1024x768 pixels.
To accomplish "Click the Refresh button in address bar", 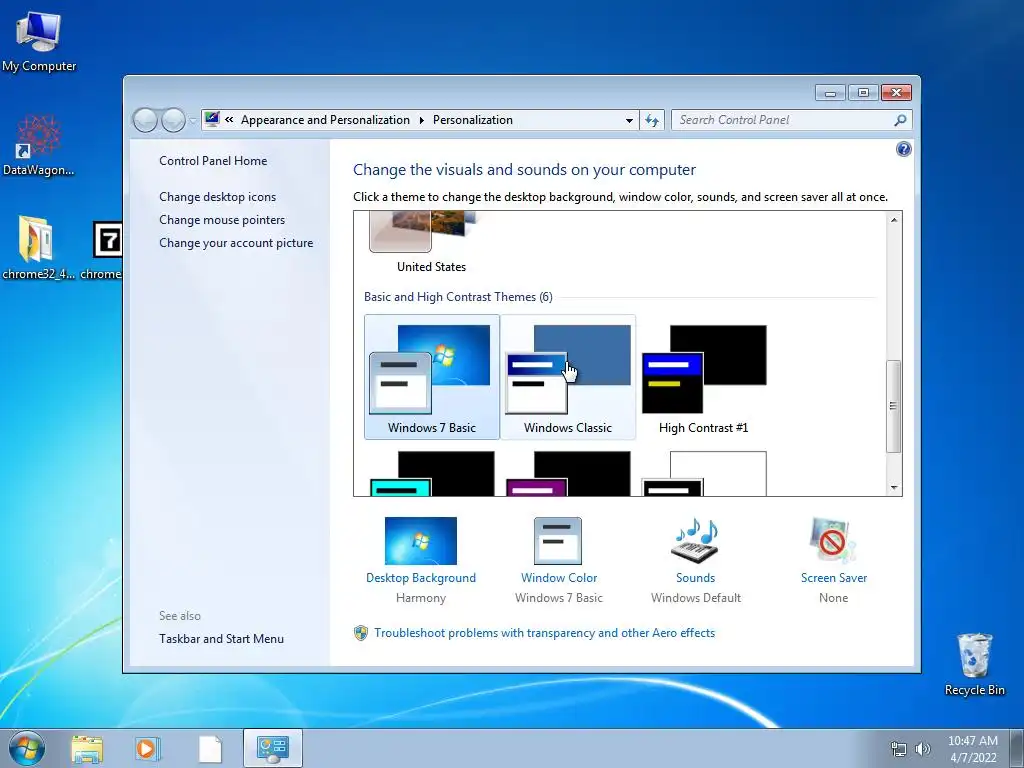I will point(652,120).
